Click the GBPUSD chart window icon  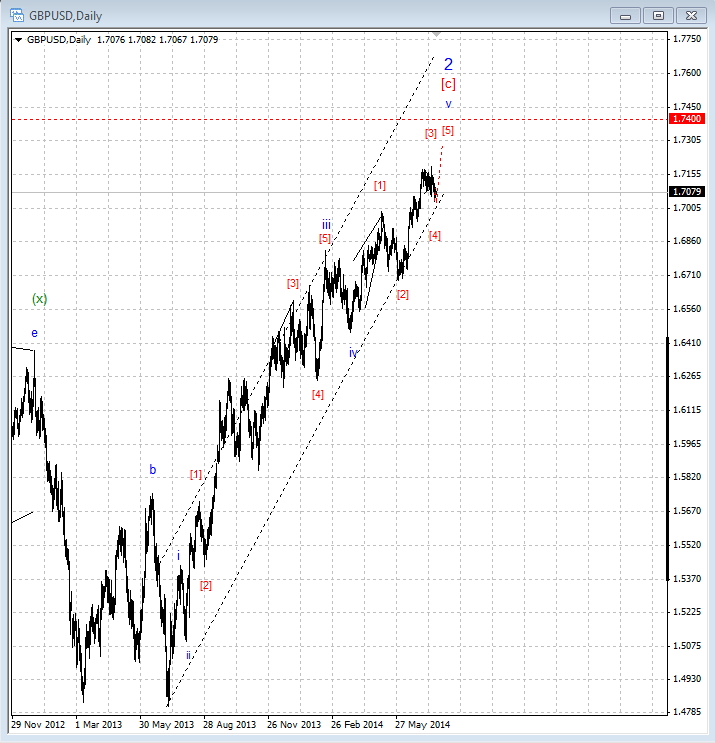(x=17, y=15)
